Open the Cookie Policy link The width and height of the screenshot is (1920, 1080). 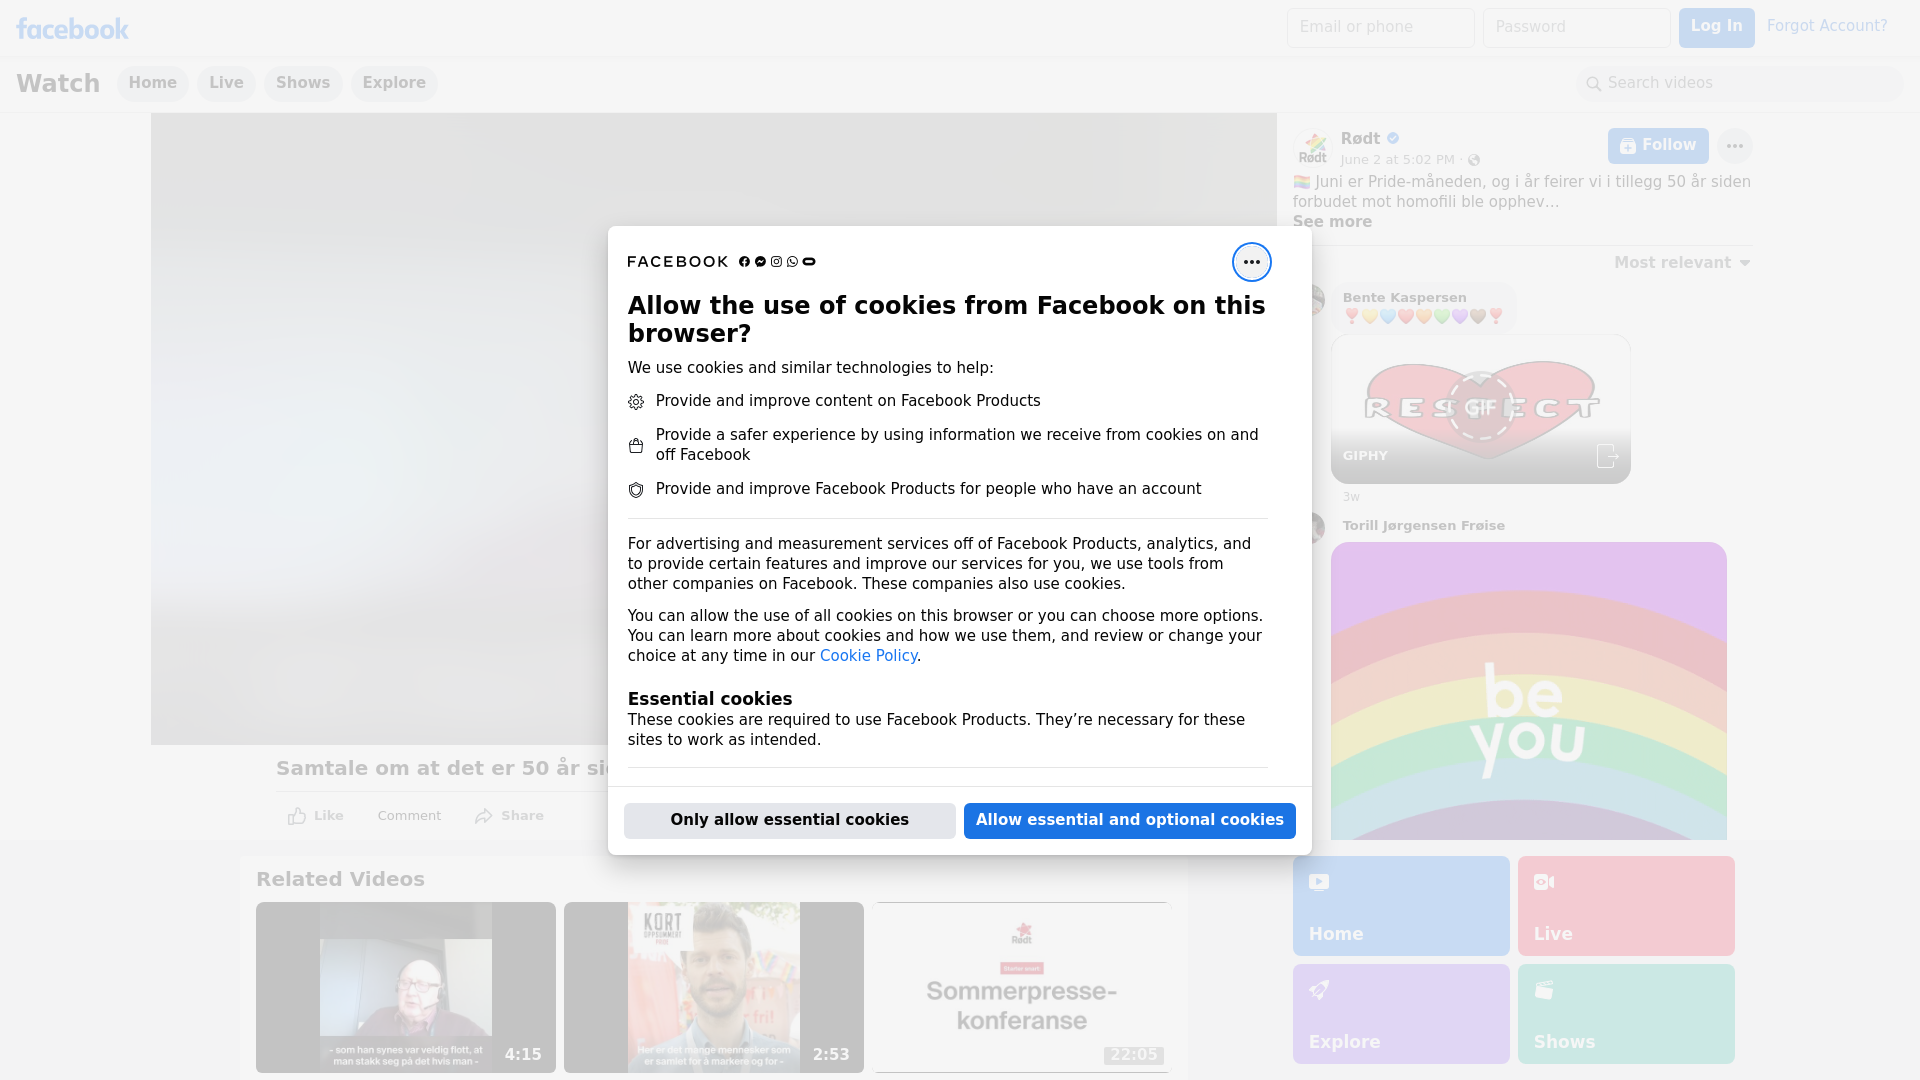point(867,656)
